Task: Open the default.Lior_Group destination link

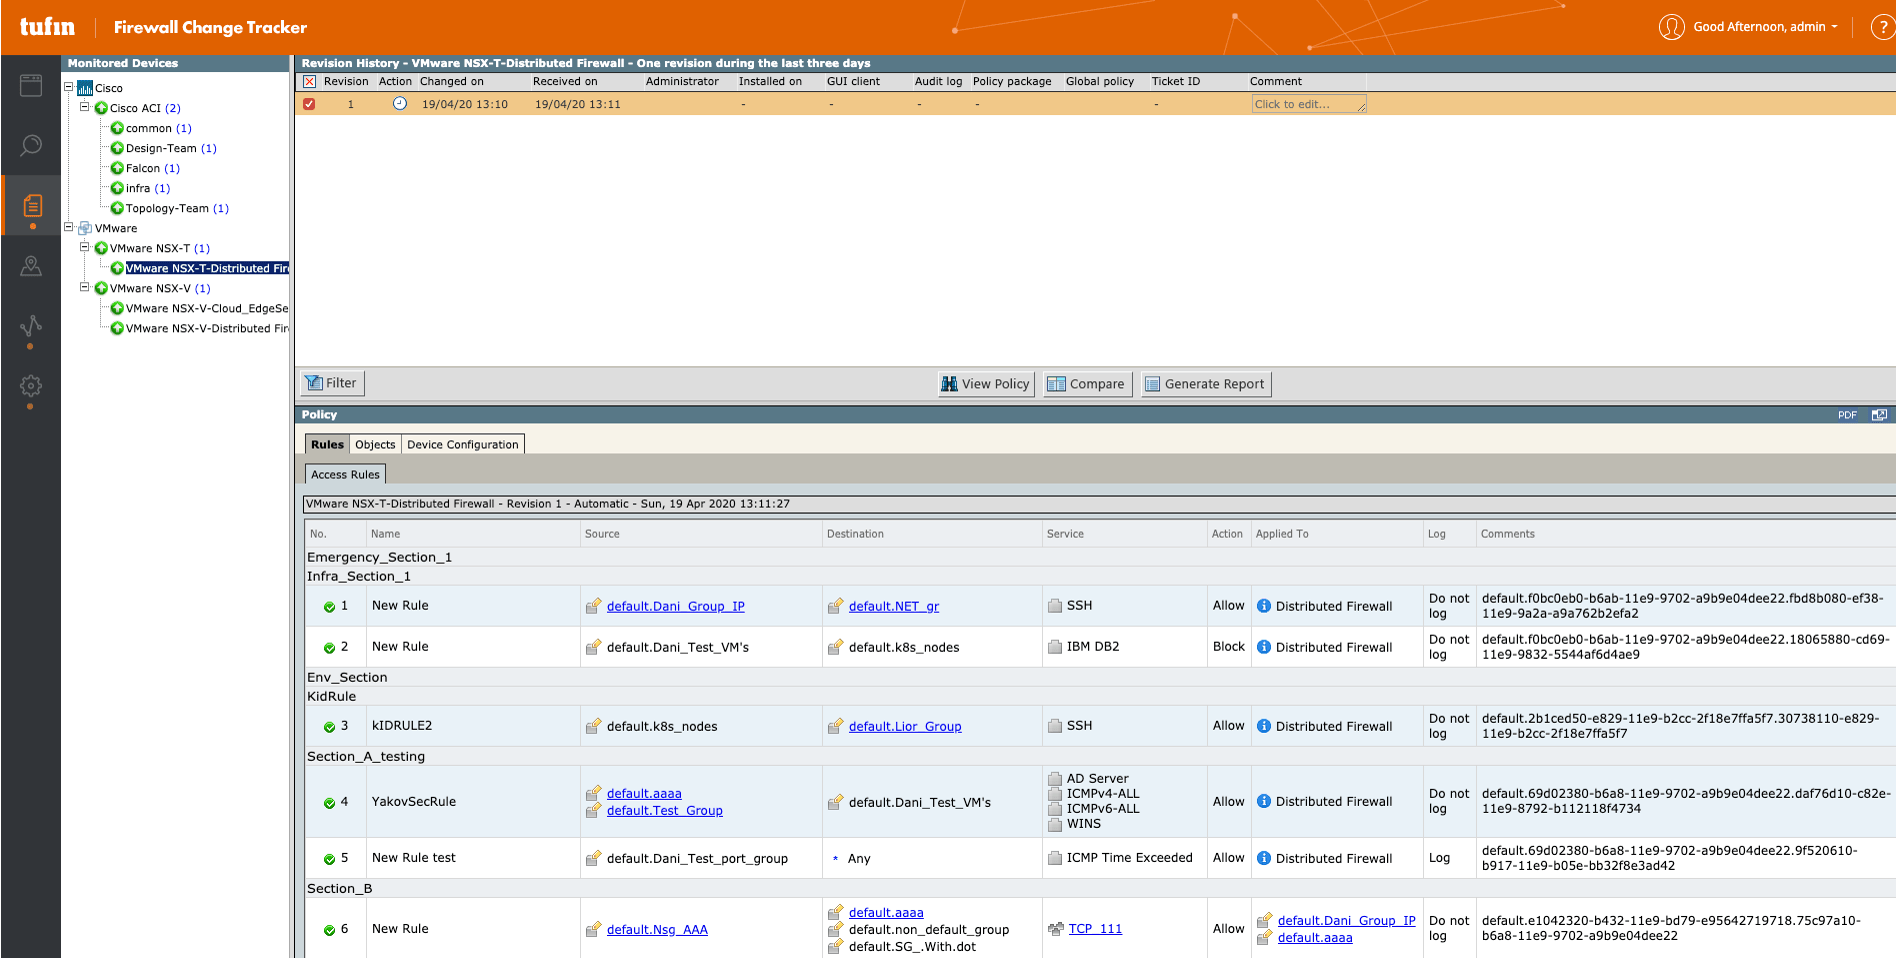Action: click(x=904, y=727)
